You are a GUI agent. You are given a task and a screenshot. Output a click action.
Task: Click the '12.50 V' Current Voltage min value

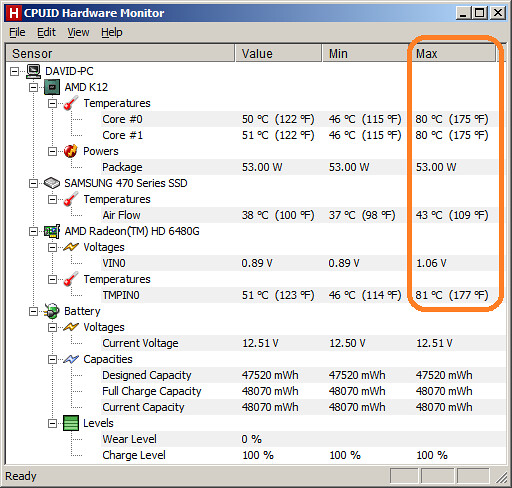tap(347, 343)
